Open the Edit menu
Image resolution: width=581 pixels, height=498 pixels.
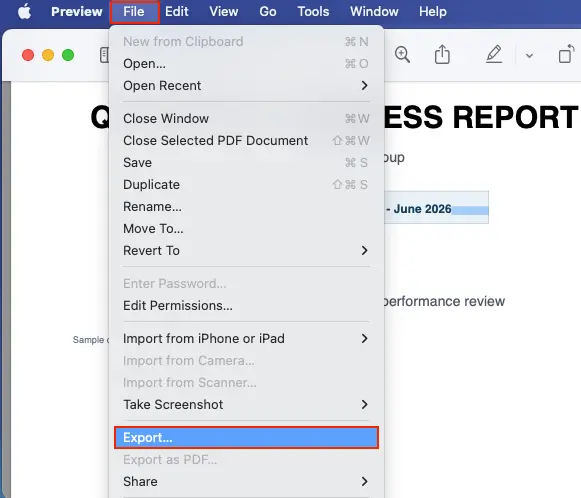pos(177,11)
